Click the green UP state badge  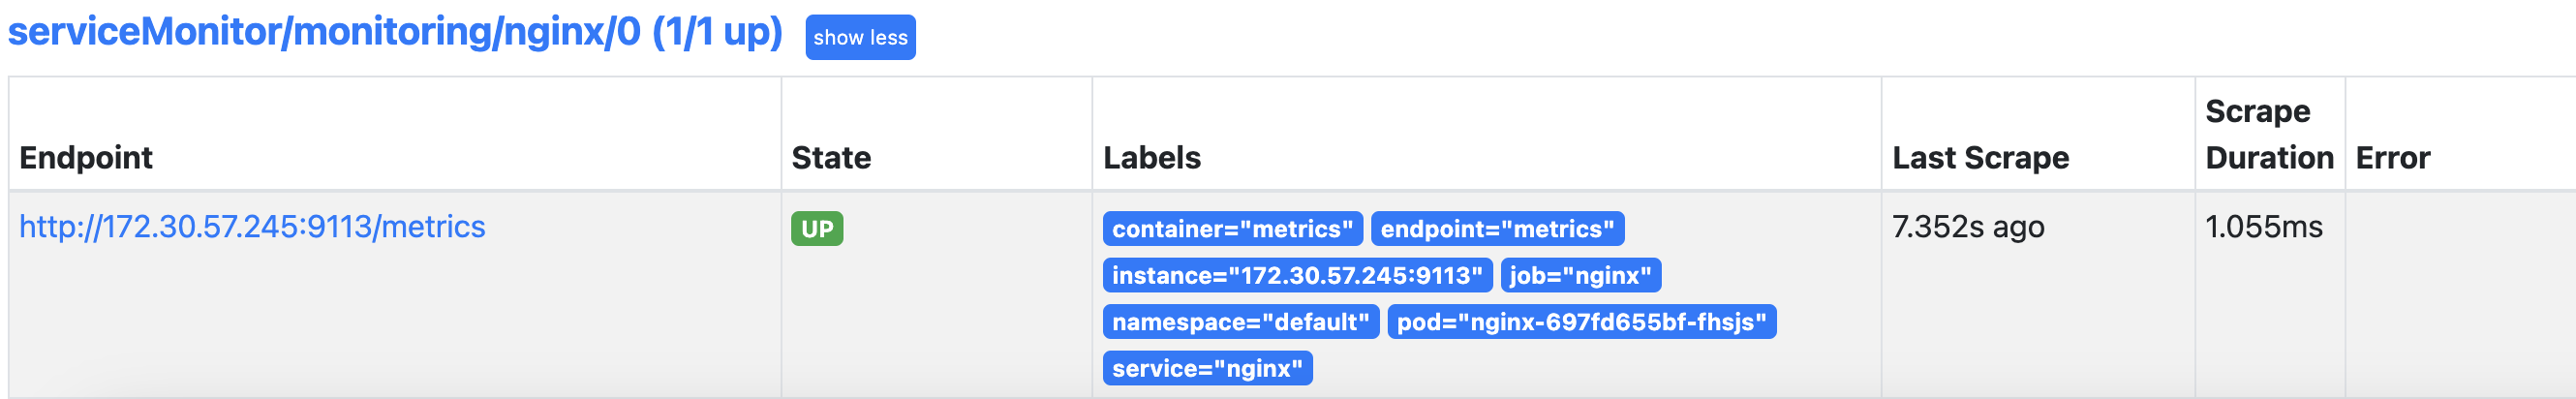click(817, 229)
